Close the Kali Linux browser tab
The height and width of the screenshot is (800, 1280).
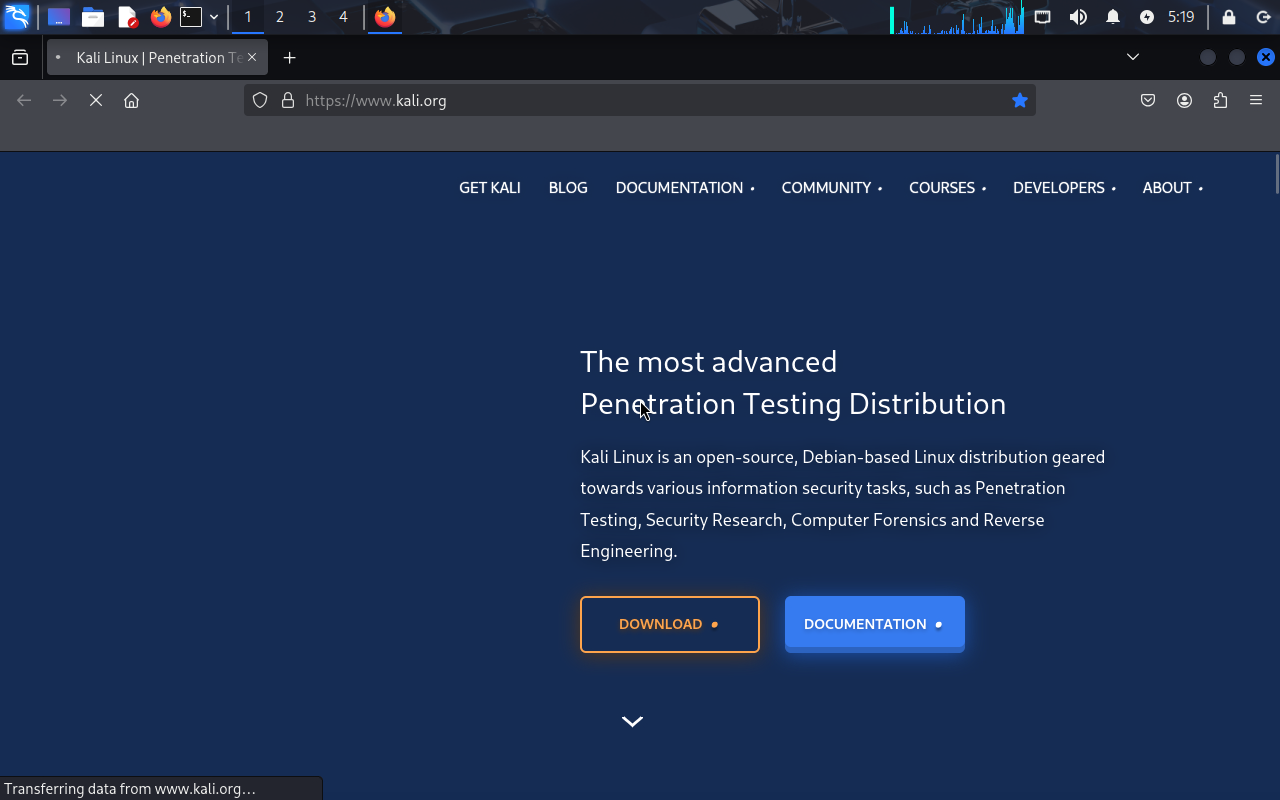[252, 58]
